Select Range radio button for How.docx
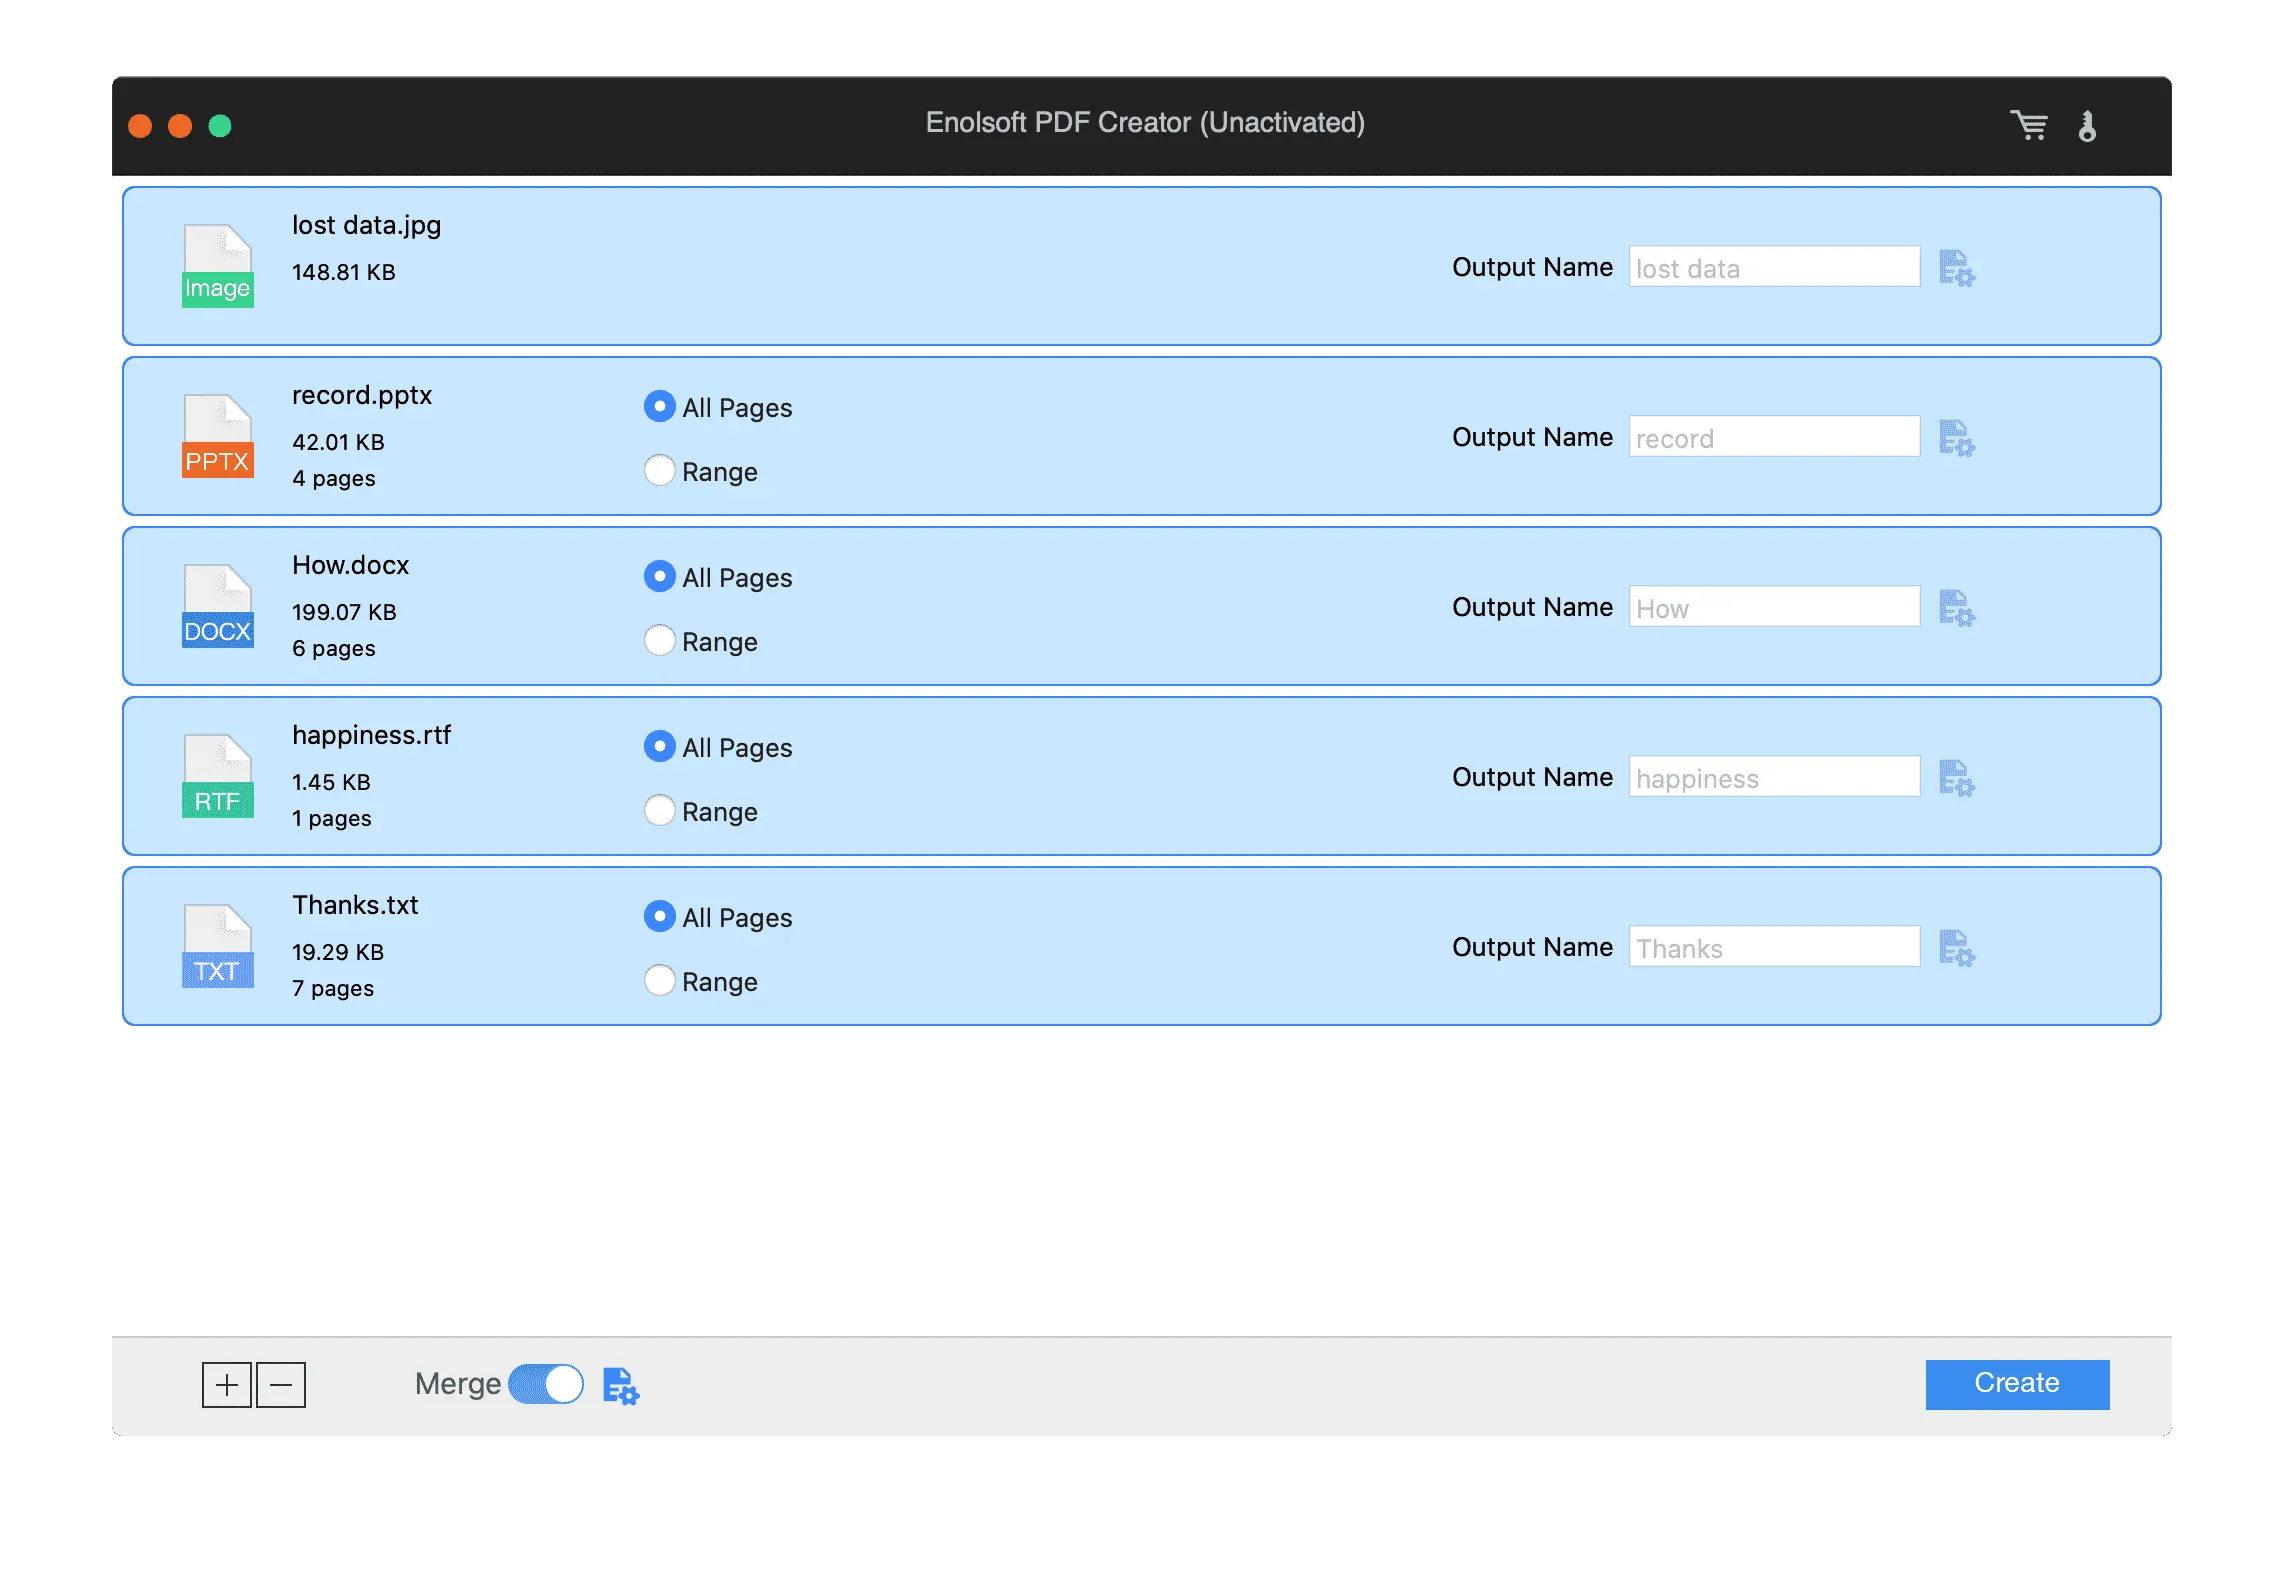The width and height of the screenshot is (2284, 1584). (x=660, y=640)
